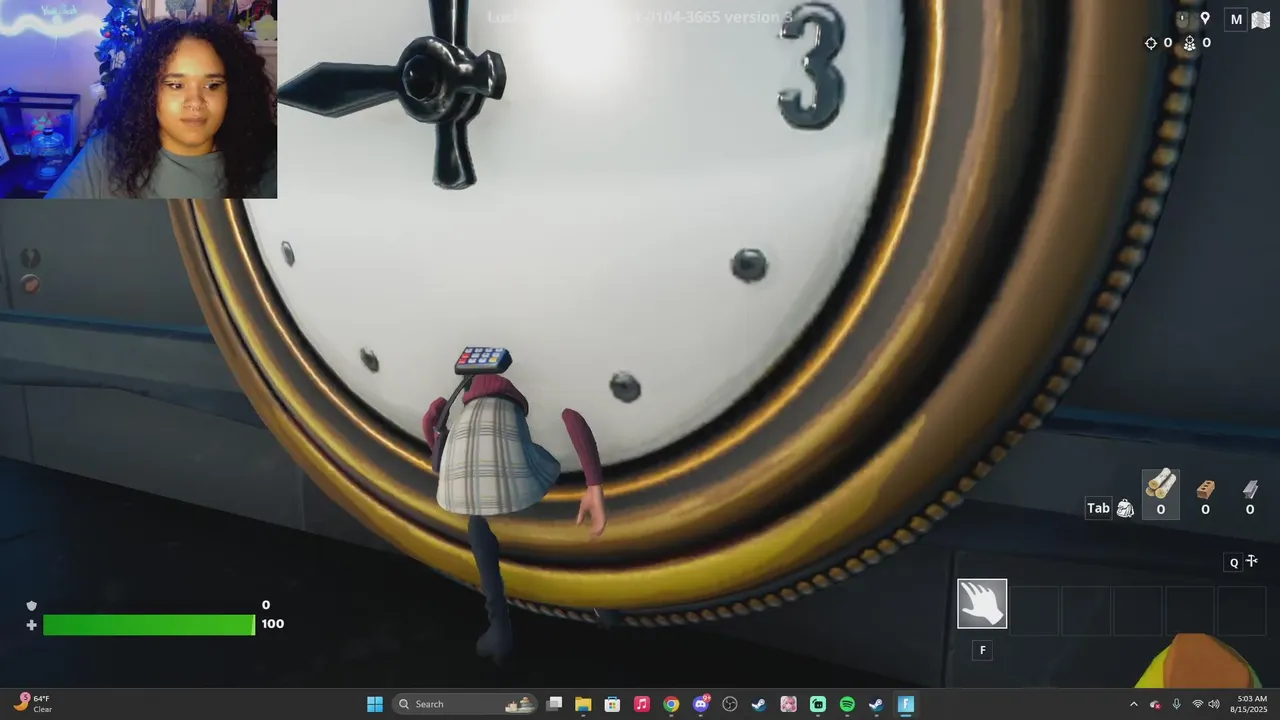The height and width of the screenshot is (720, 1280).
Task: Select the location pin marker icon
Action: pos(1205,19)
